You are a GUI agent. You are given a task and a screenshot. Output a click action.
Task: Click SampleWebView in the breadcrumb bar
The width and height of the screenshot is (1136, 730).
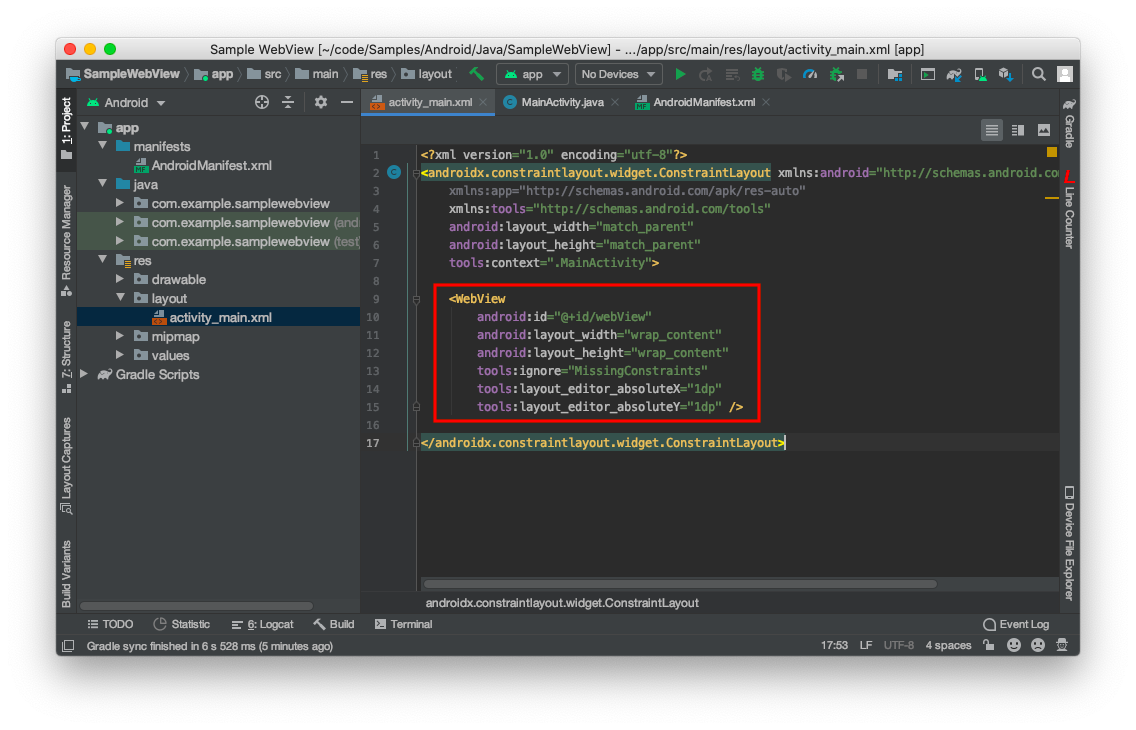tap(123, 74)
